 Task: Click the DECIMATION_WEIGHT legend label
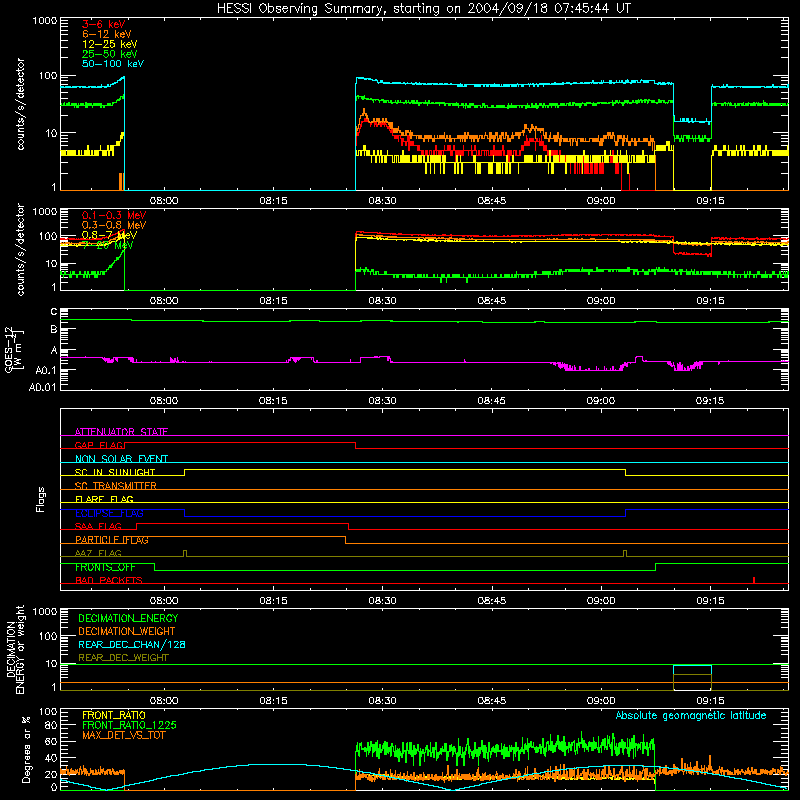coord(127,631)
